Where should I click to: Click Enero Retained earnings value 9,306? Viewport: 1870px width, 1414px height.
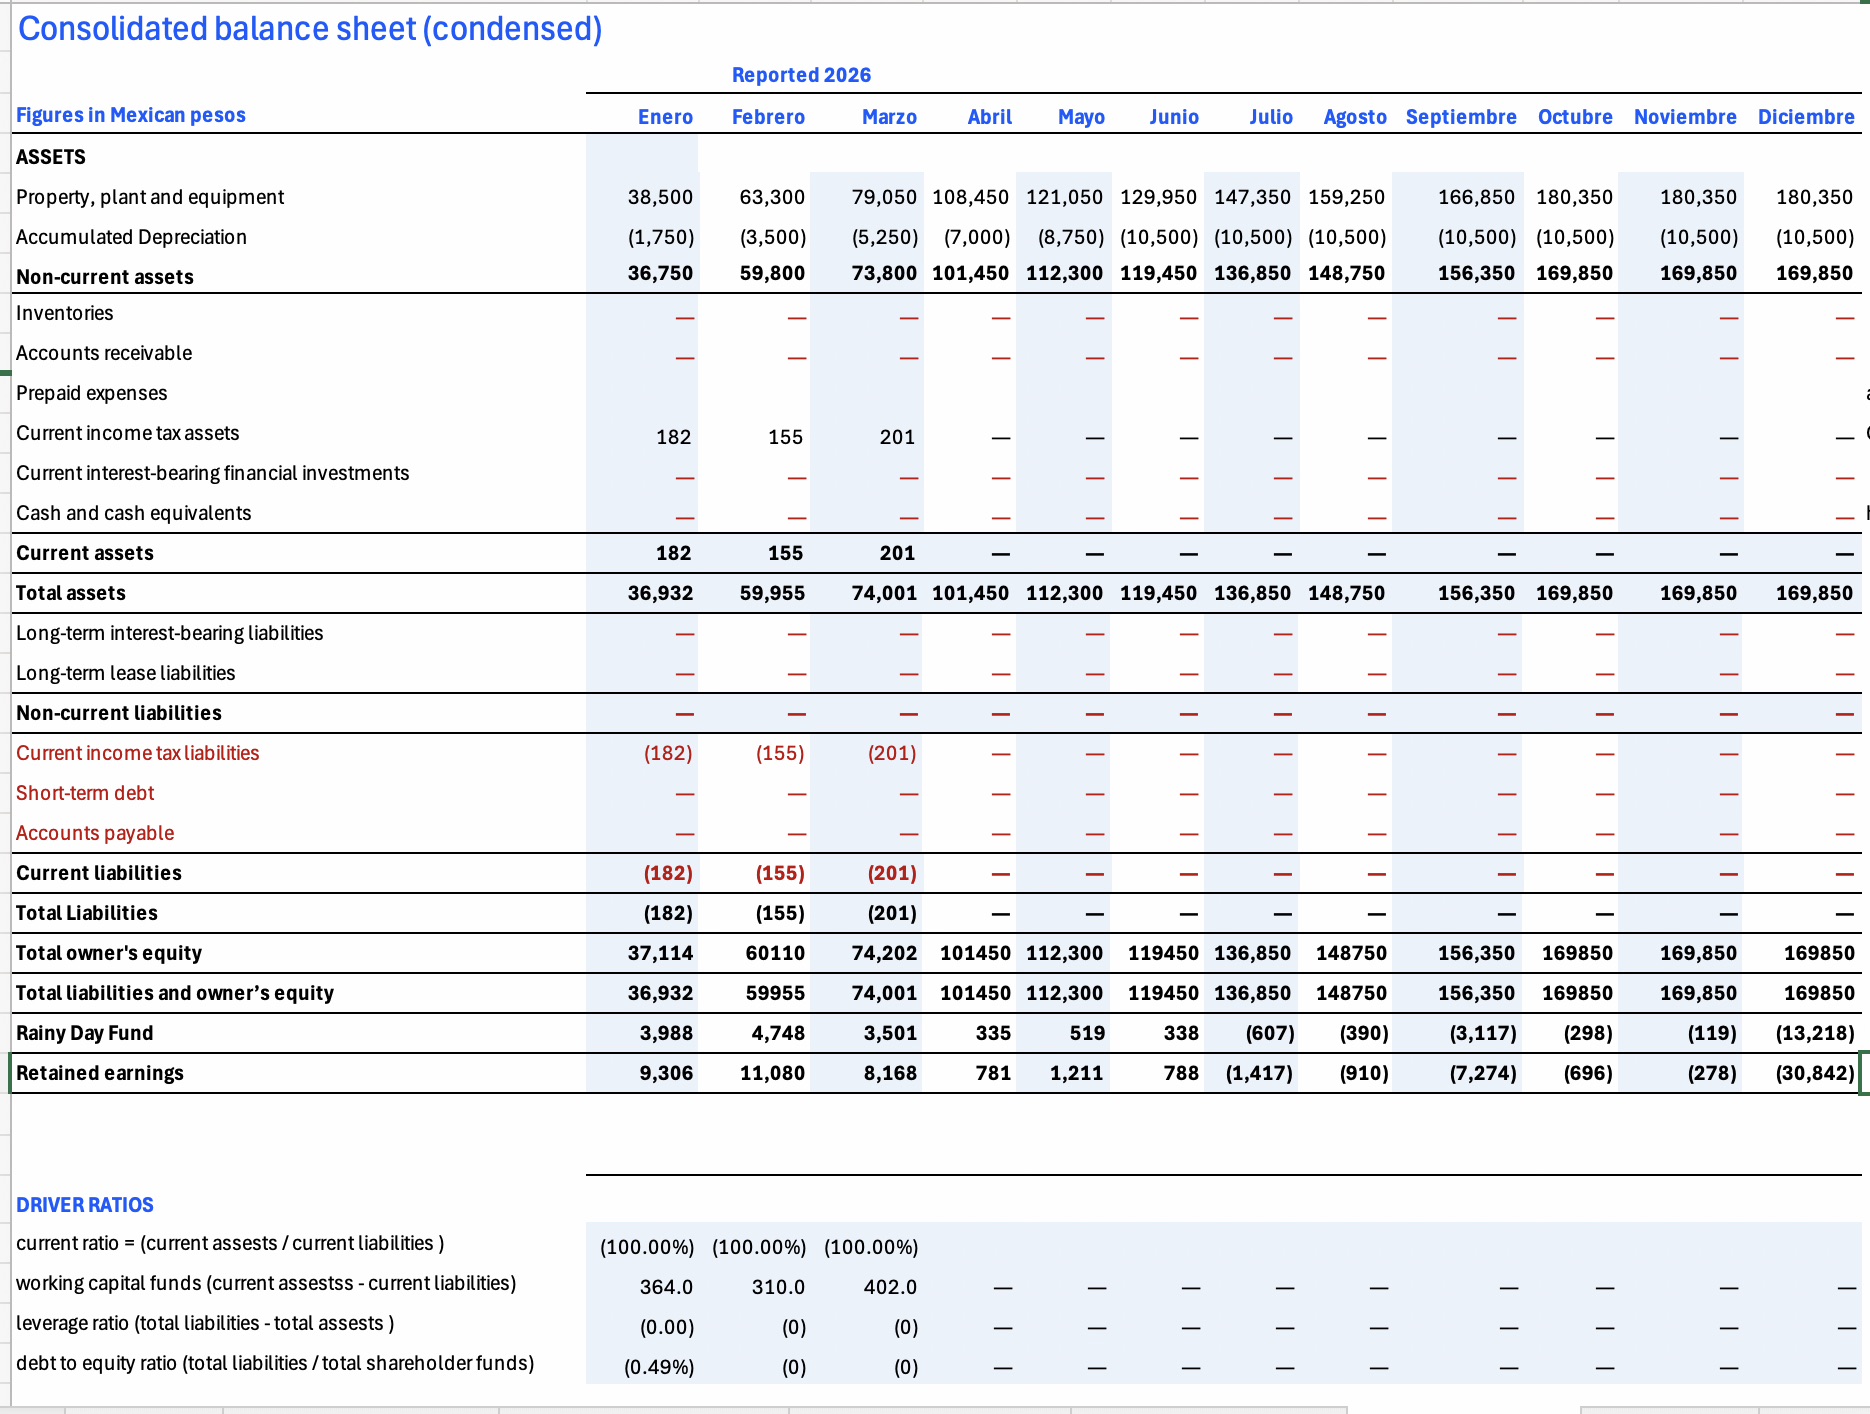tap(666, 1073)
